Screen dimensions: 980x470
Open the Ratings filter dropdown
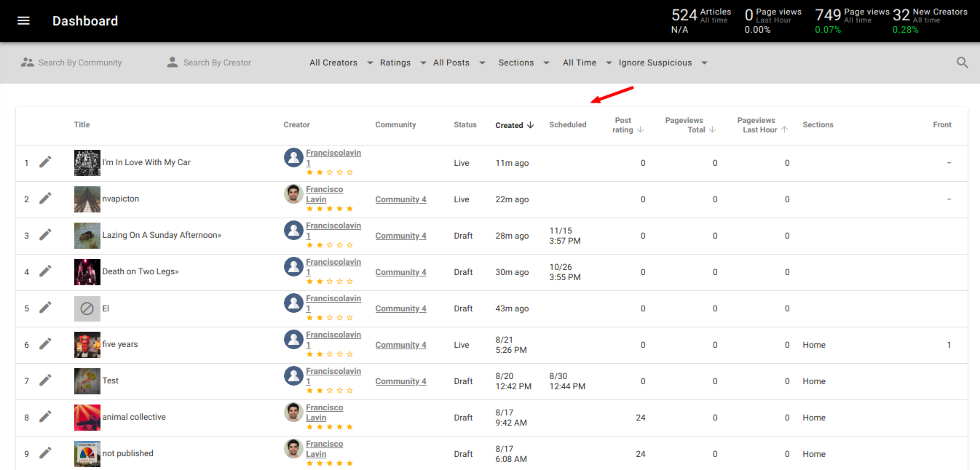402,63
